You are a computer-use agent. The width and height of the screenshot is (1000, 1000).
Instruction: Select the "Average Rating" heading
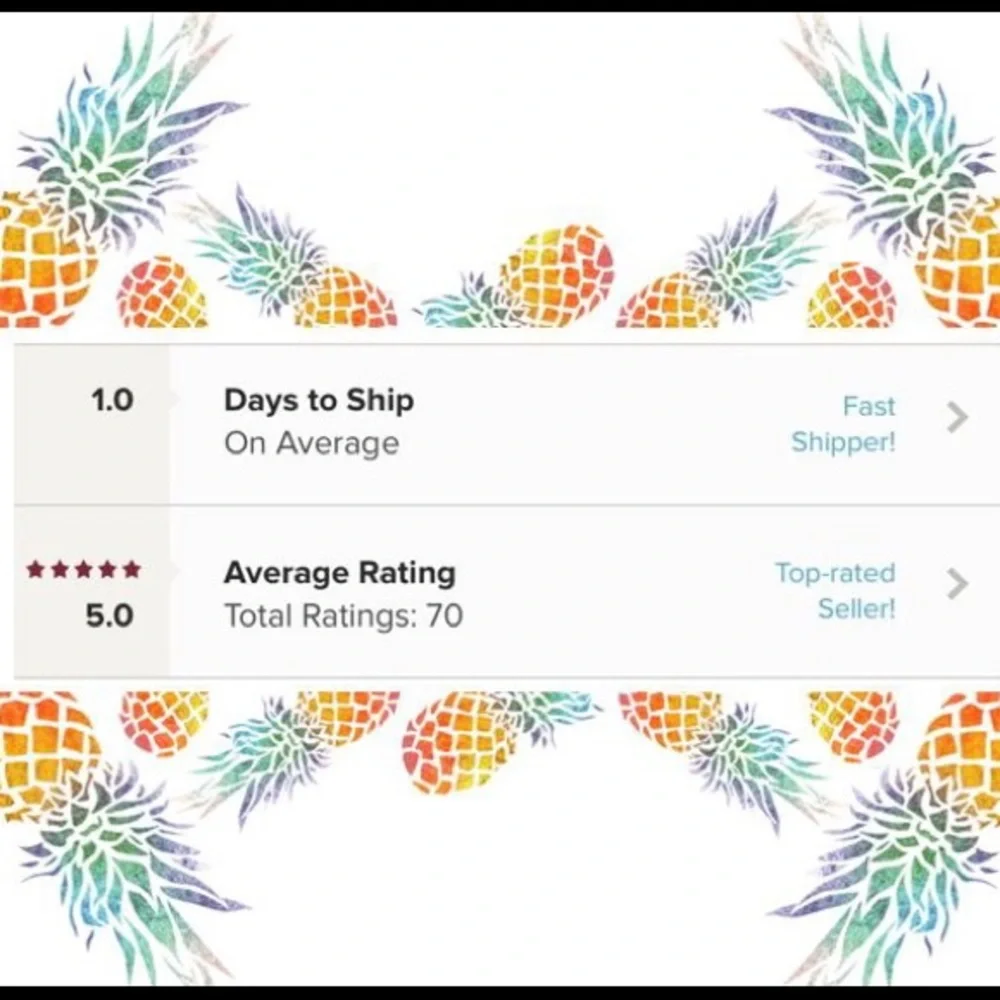pos(339,573)
